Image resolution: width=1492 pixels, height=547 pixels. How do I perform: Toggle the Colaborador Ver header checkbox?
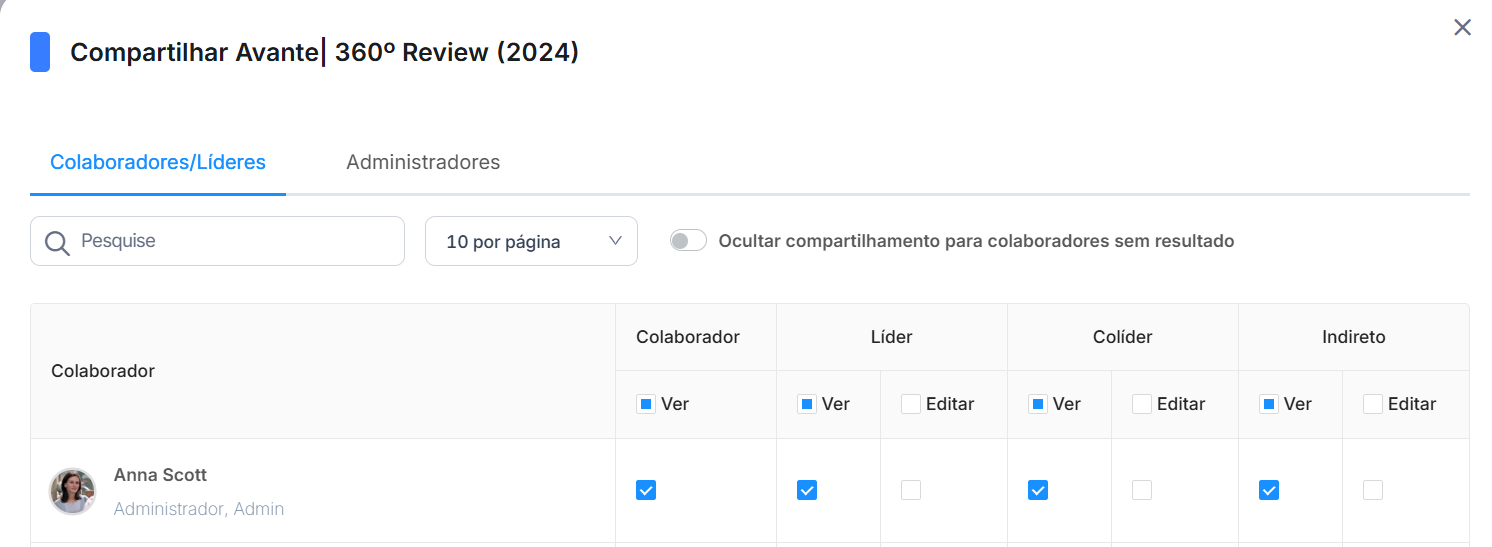pos(646,404)
